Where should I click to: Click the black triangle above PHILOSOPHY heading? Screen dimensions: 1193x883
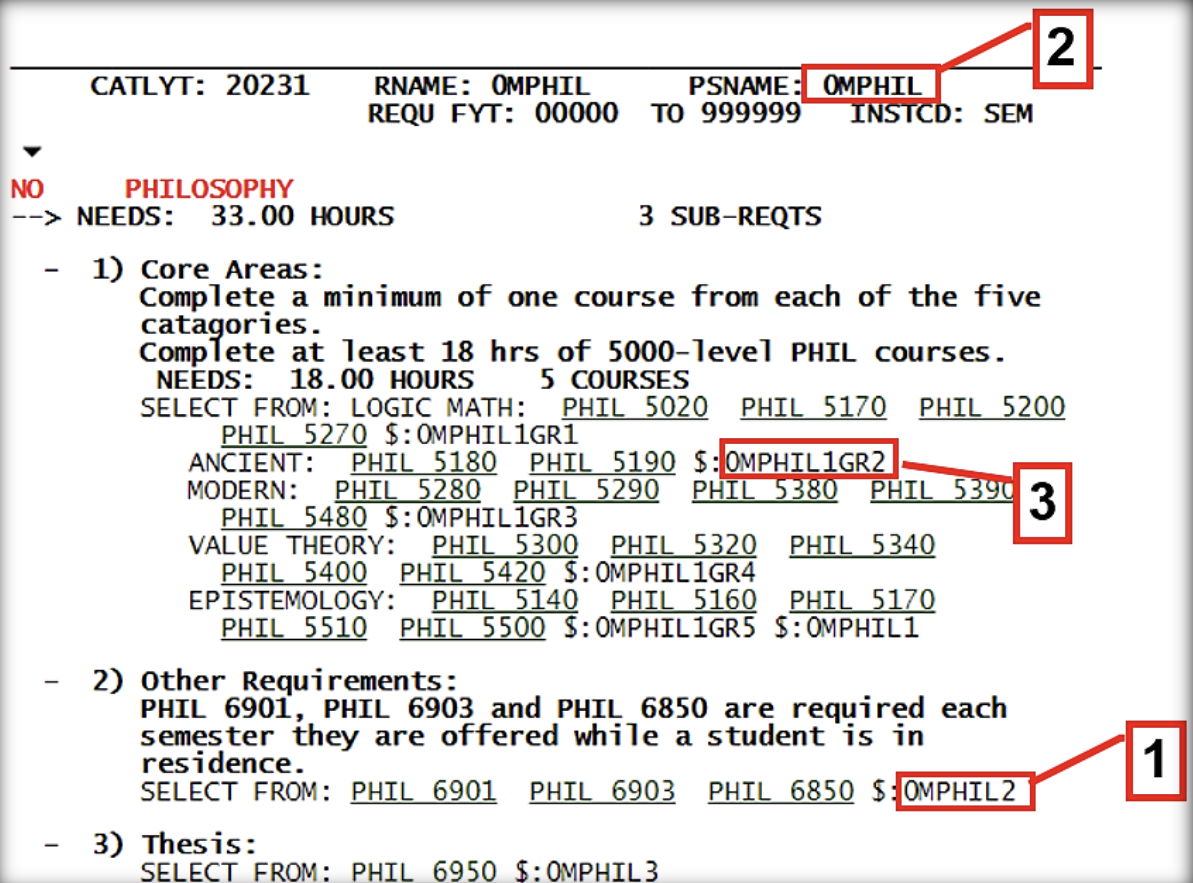point(33,152)
